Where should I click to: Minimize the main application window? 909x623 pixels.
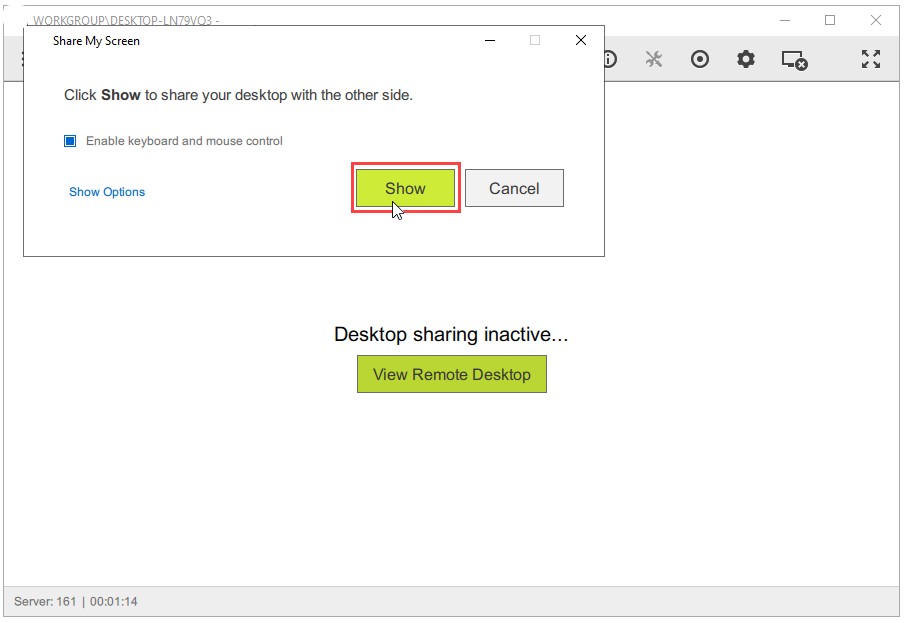coord(785,20)
